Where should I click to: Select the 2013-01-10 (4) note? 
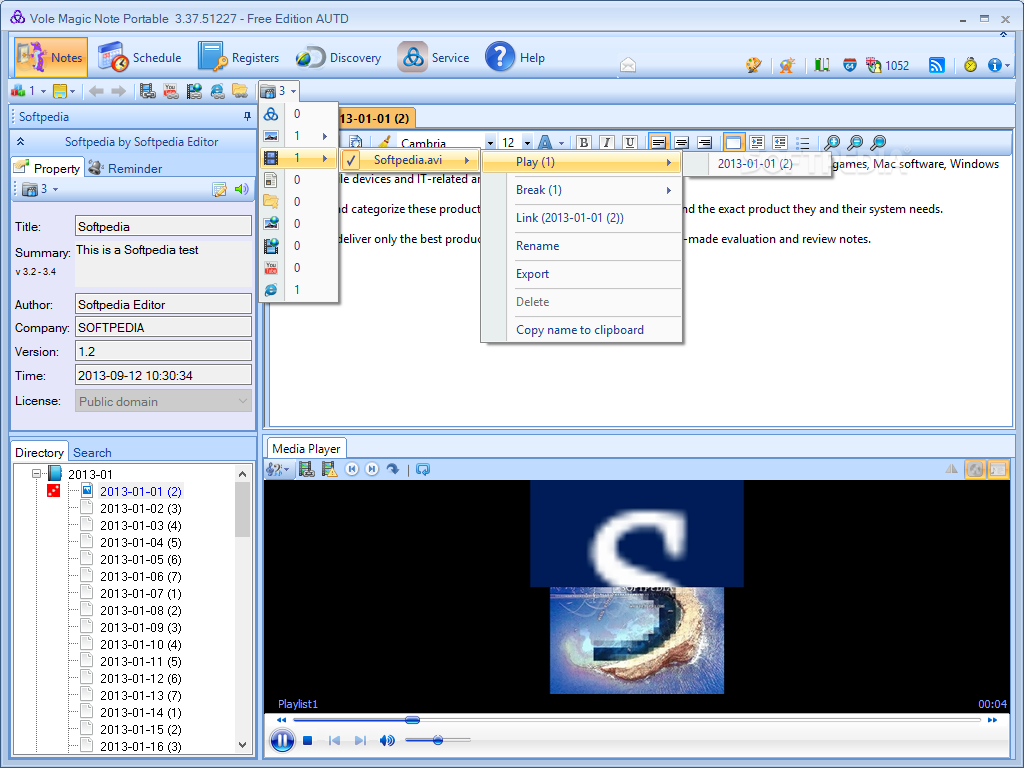coord(140,644)
